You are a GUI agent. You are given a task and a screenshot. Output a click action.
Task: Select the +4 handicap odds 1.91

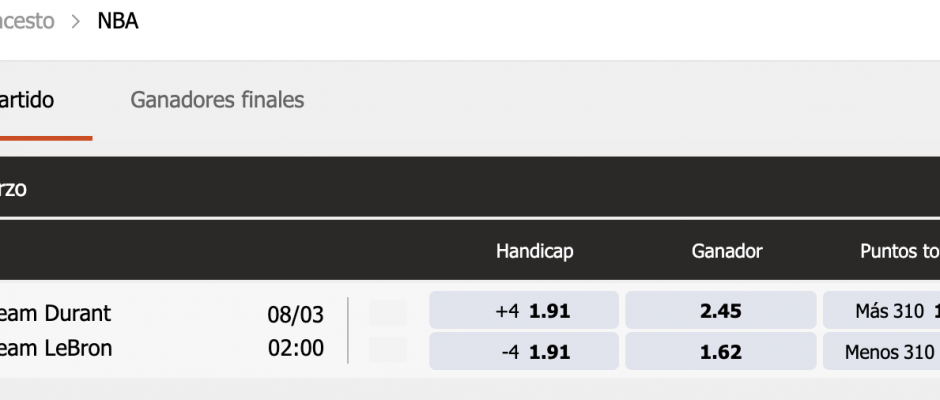524,310
